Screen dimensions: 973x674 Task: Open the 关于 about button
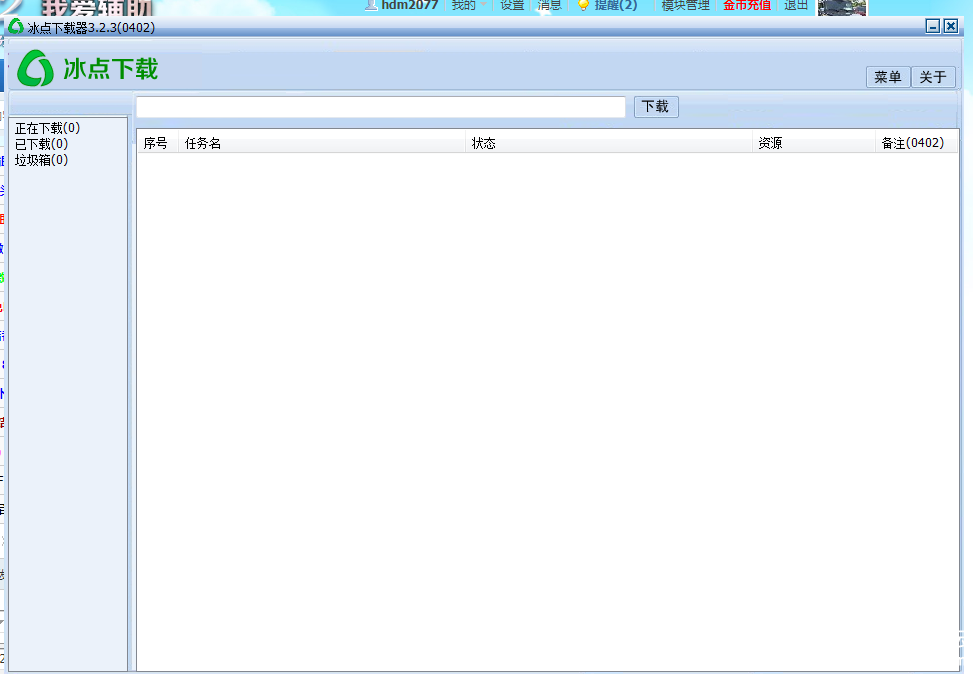point(933,77)
